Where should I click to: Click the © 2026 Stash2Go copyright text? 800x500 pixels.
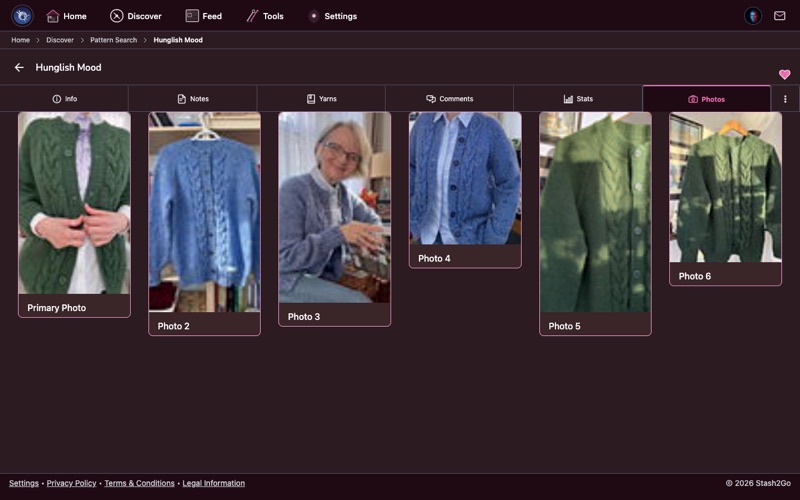click(x=758, y=483)
